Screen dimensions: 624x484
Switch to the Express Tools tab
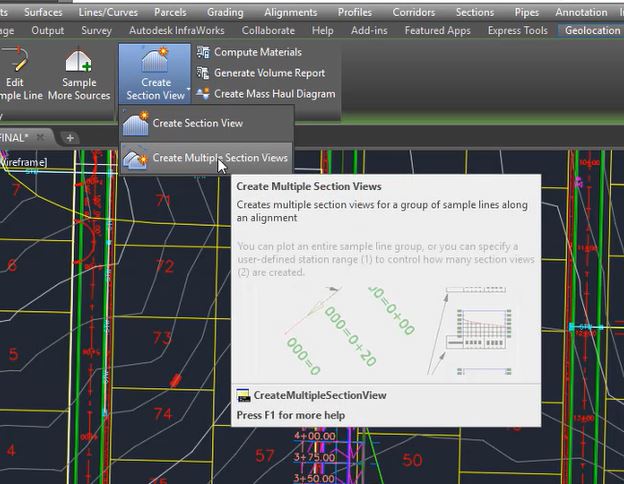(518, 30)
